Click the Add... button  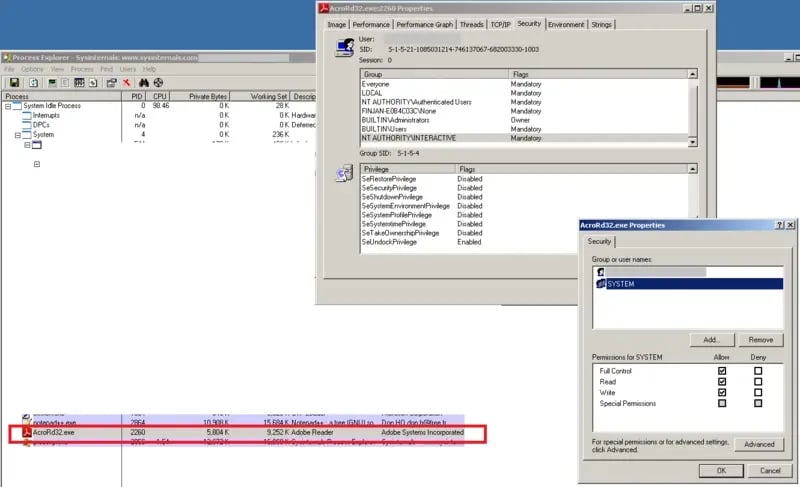point(711,340)
